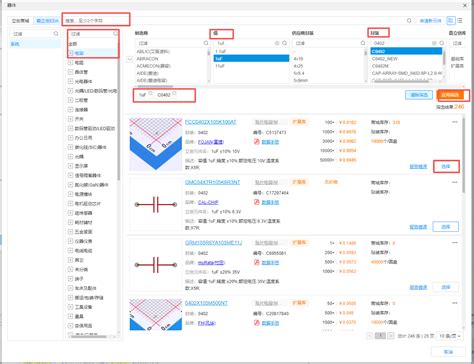Open more options for 0402X105M500NT row
474x364 pixels.
[455, 303]
